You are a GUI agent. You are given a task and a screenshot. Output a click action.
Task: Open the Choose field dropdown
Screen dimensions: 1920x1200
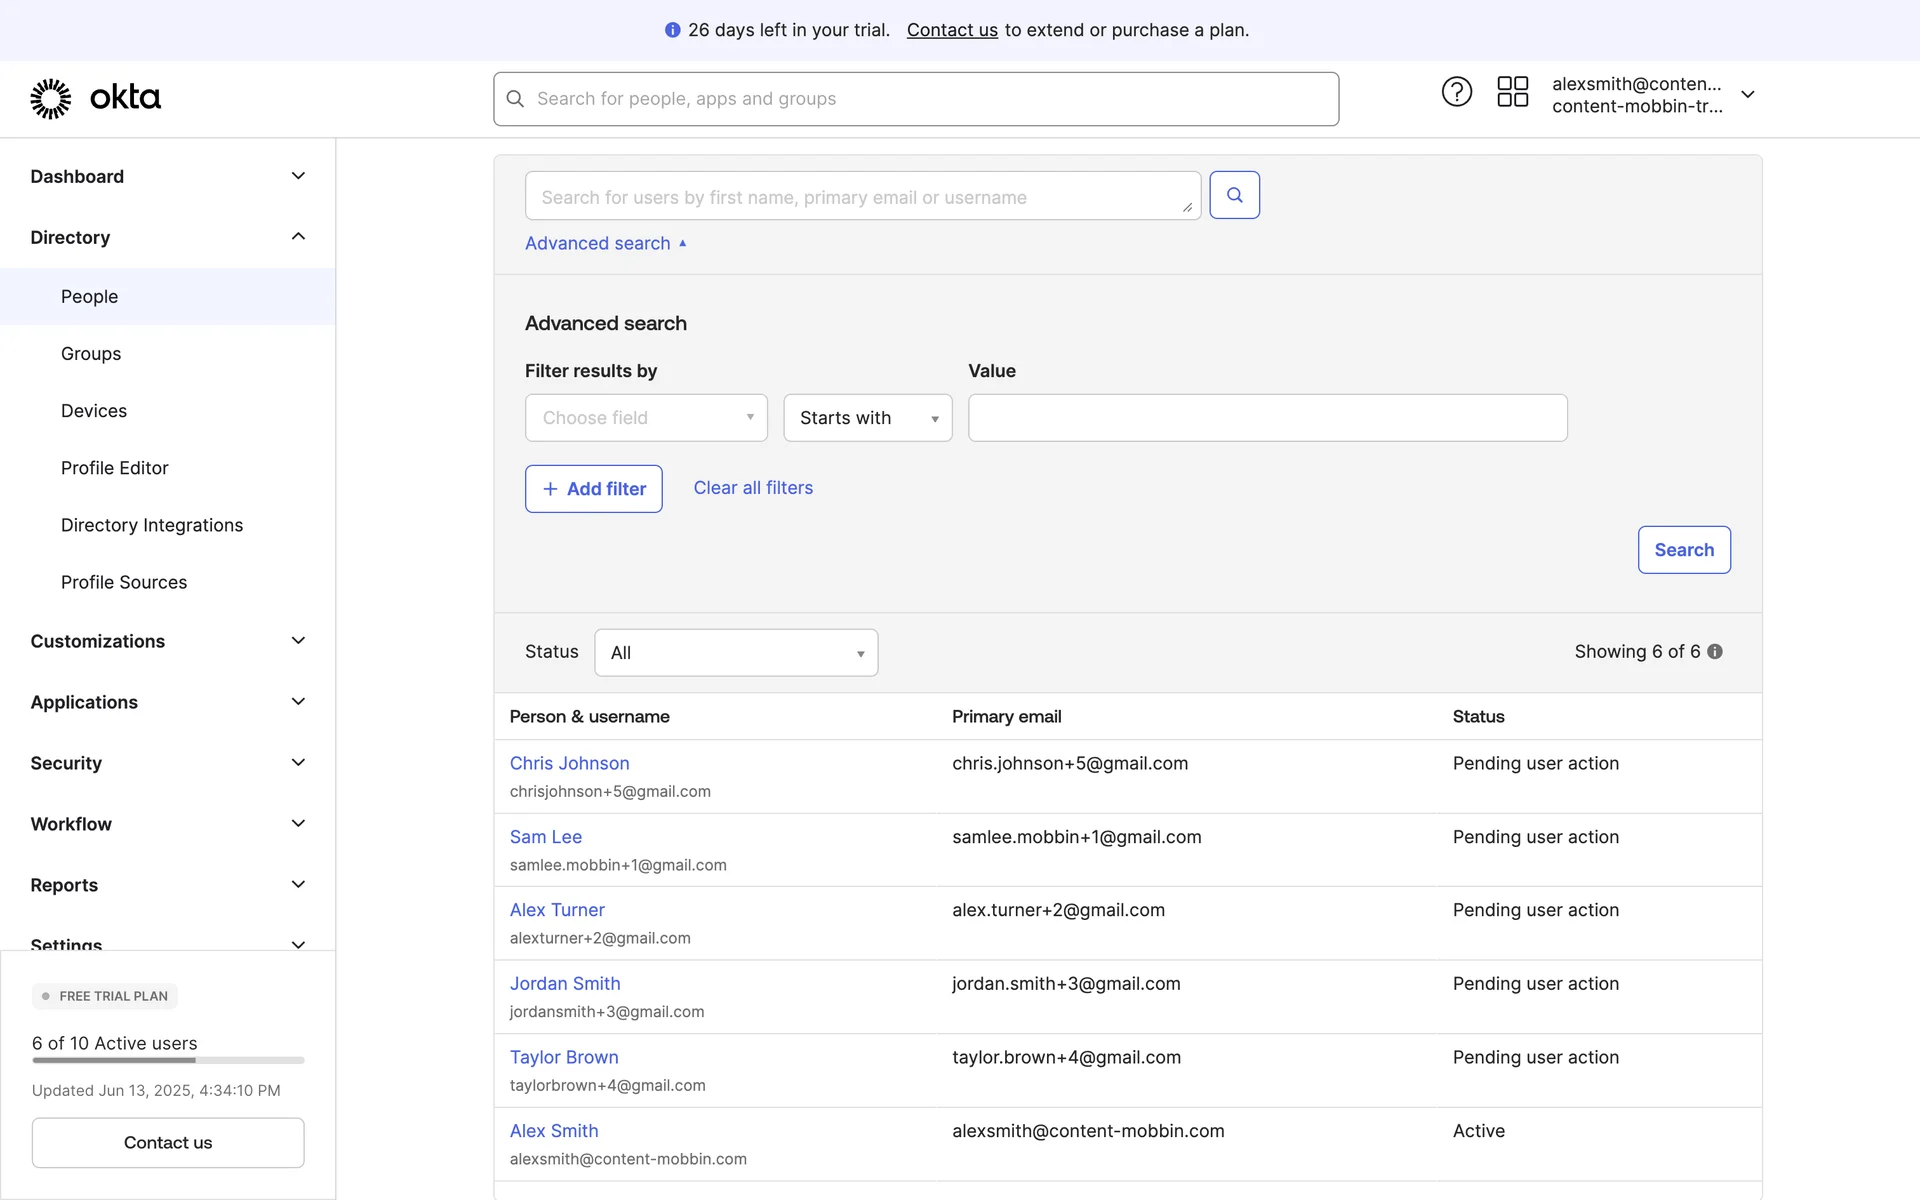(646, 418)
